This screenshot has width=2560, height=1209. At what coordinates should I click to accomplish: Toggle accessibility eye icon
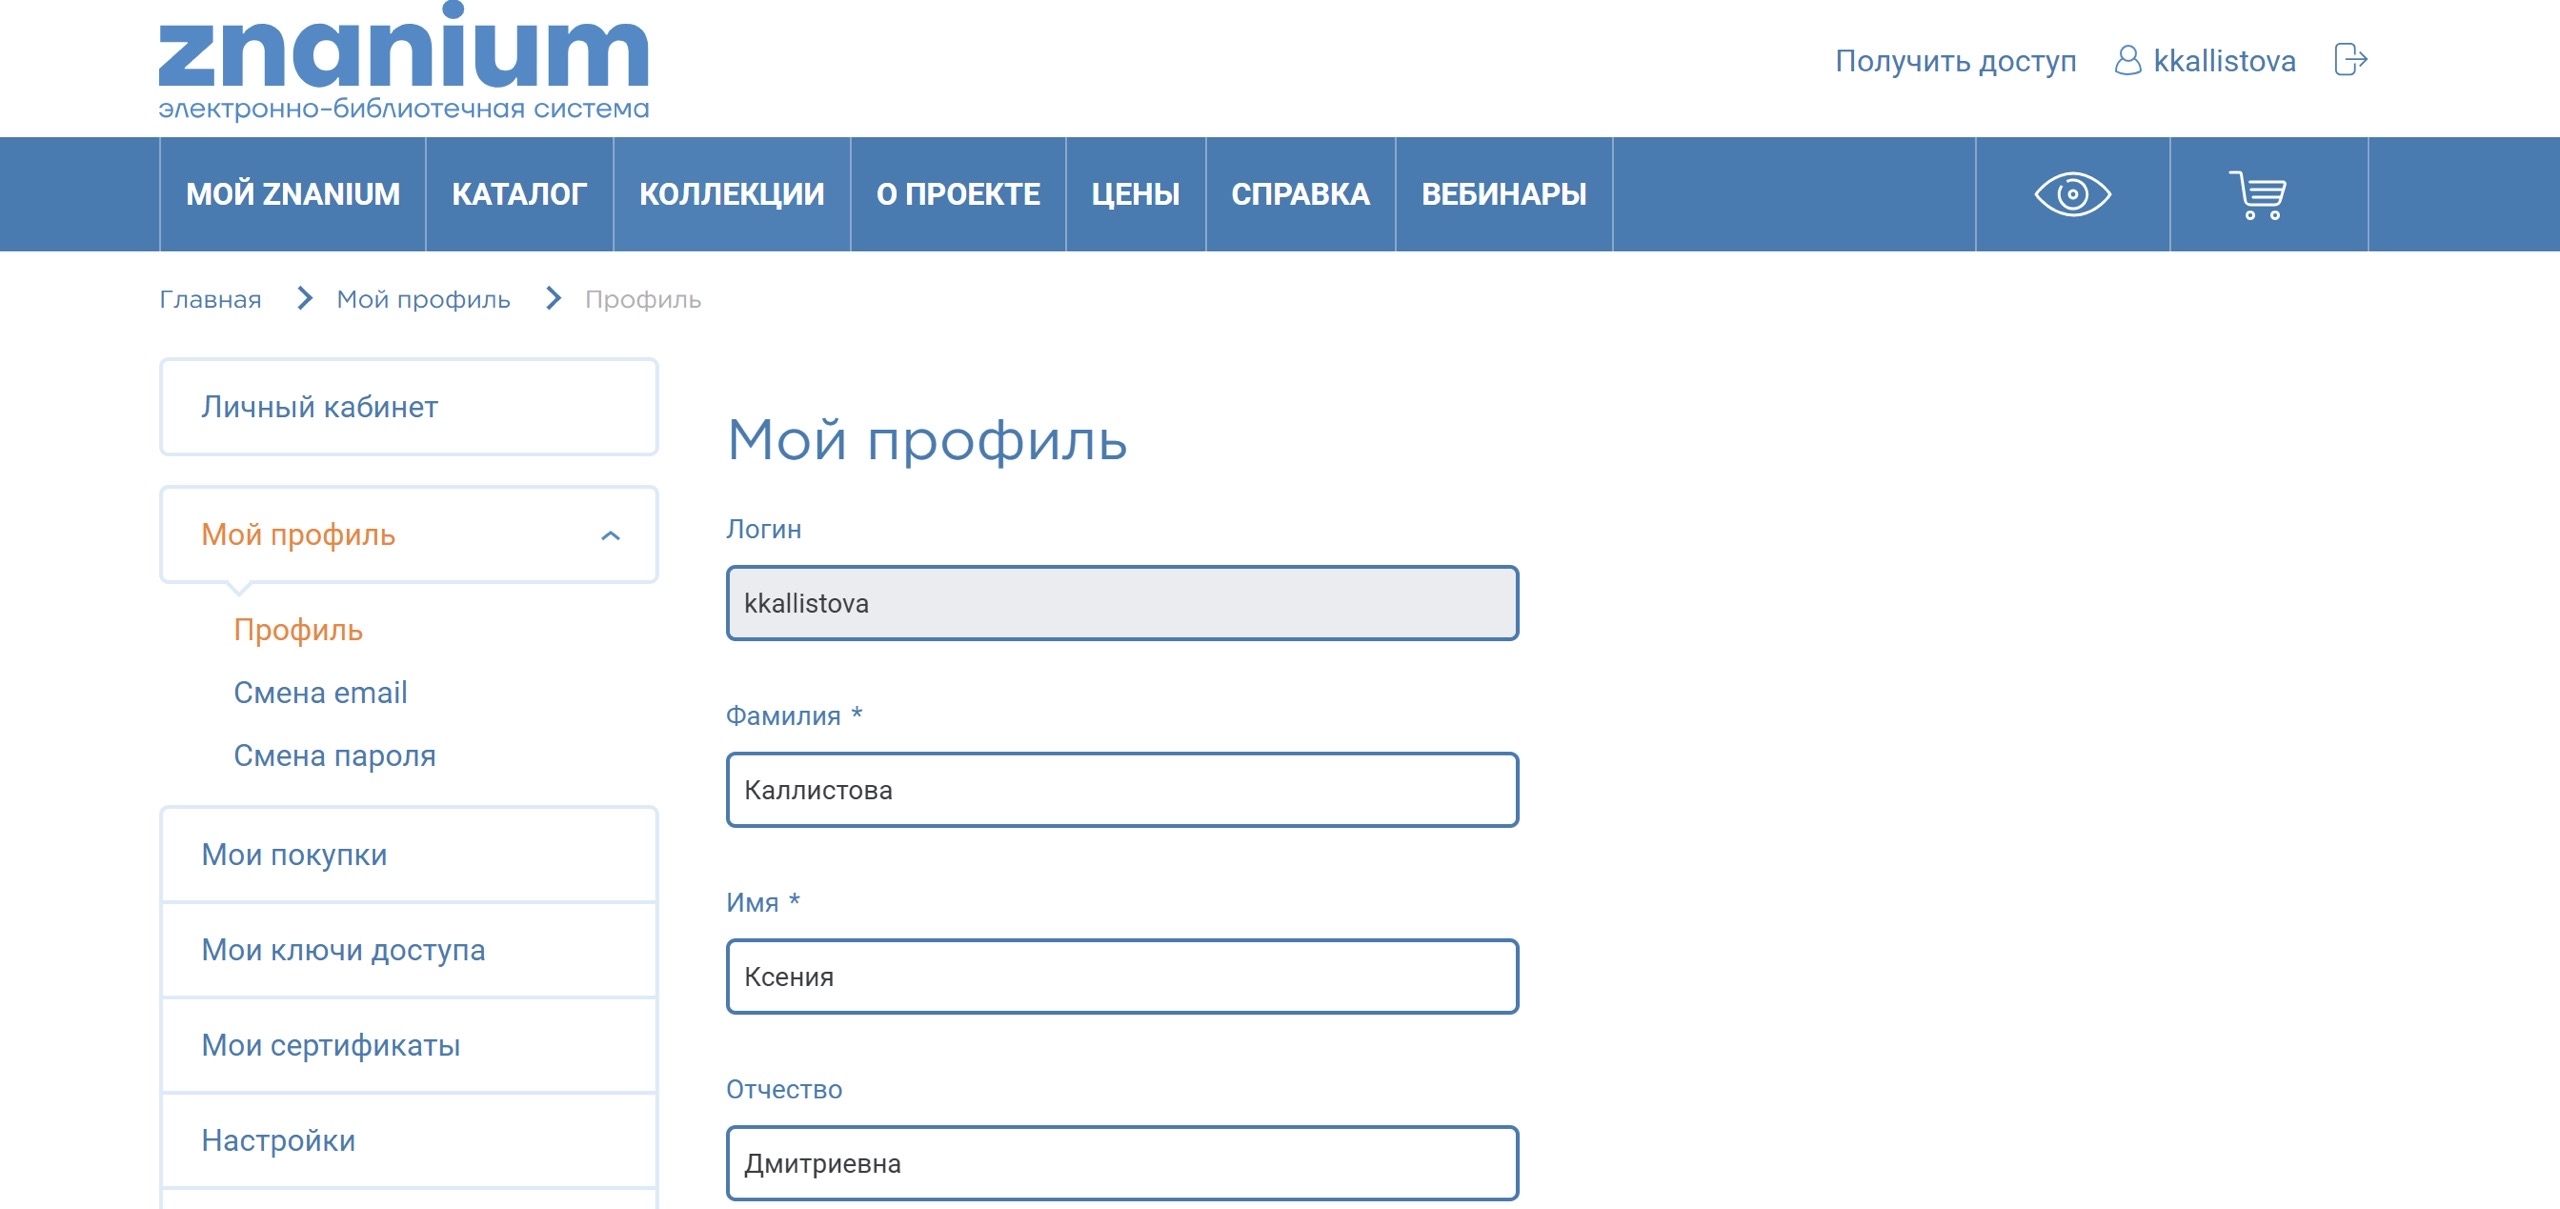[2072, 194]
